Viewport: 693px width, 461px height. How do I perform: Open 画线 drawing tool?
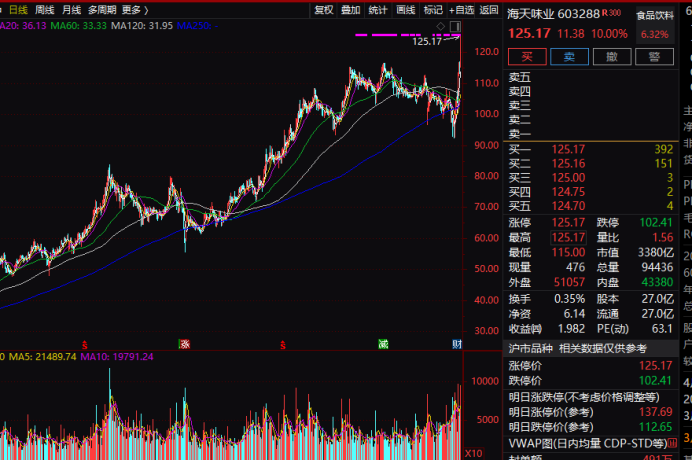pyautogui.click(x=405, y=10)
